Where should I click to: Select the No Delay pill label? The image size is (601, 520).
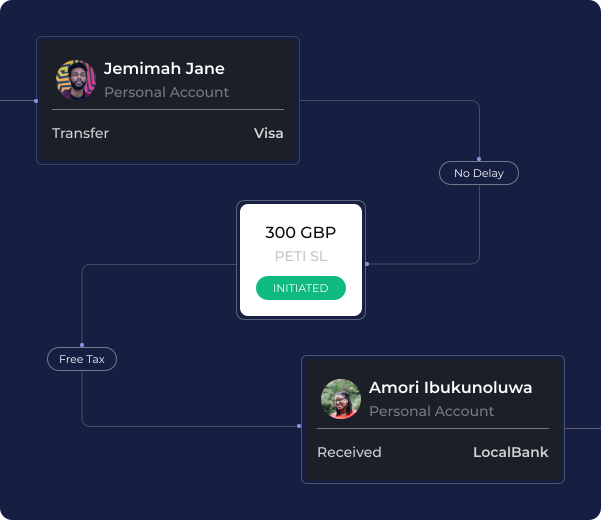(479, 173)
